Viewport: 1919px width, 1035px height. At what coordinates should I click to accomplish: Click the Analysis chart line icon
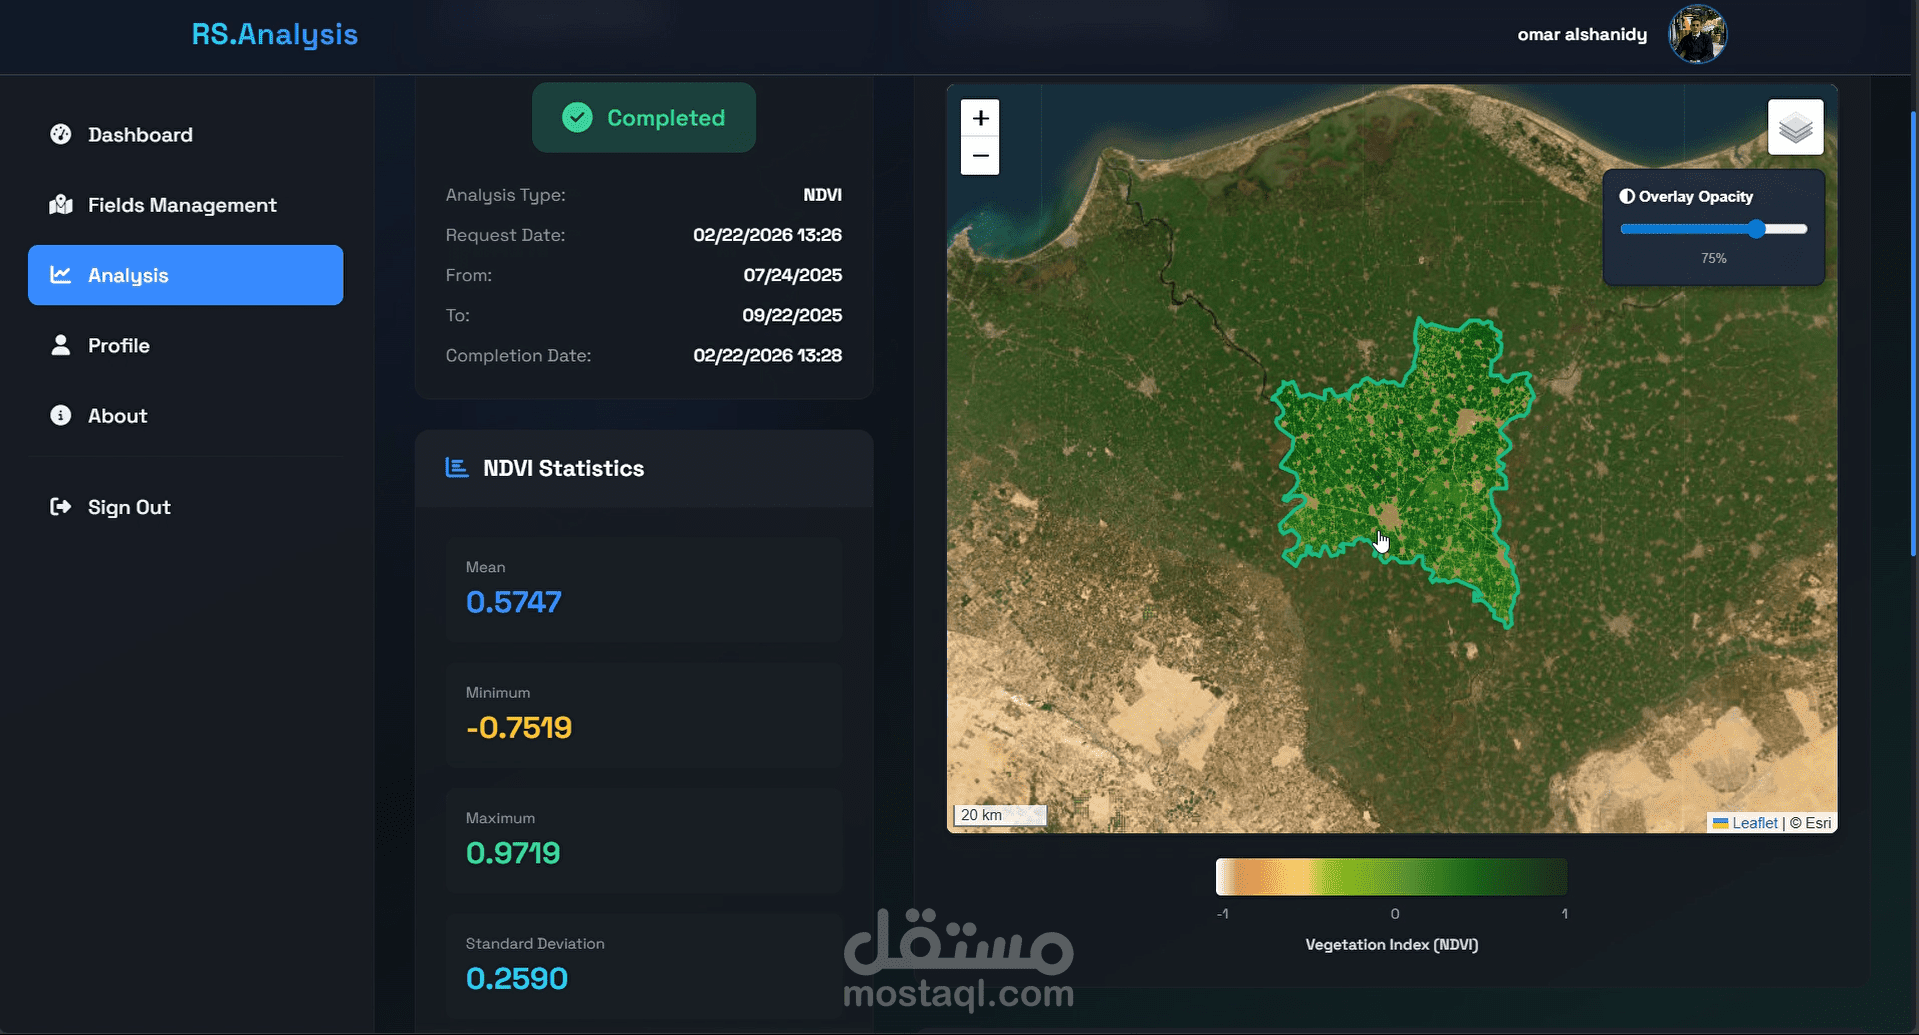pyautogui.click(x=61, y=274)
